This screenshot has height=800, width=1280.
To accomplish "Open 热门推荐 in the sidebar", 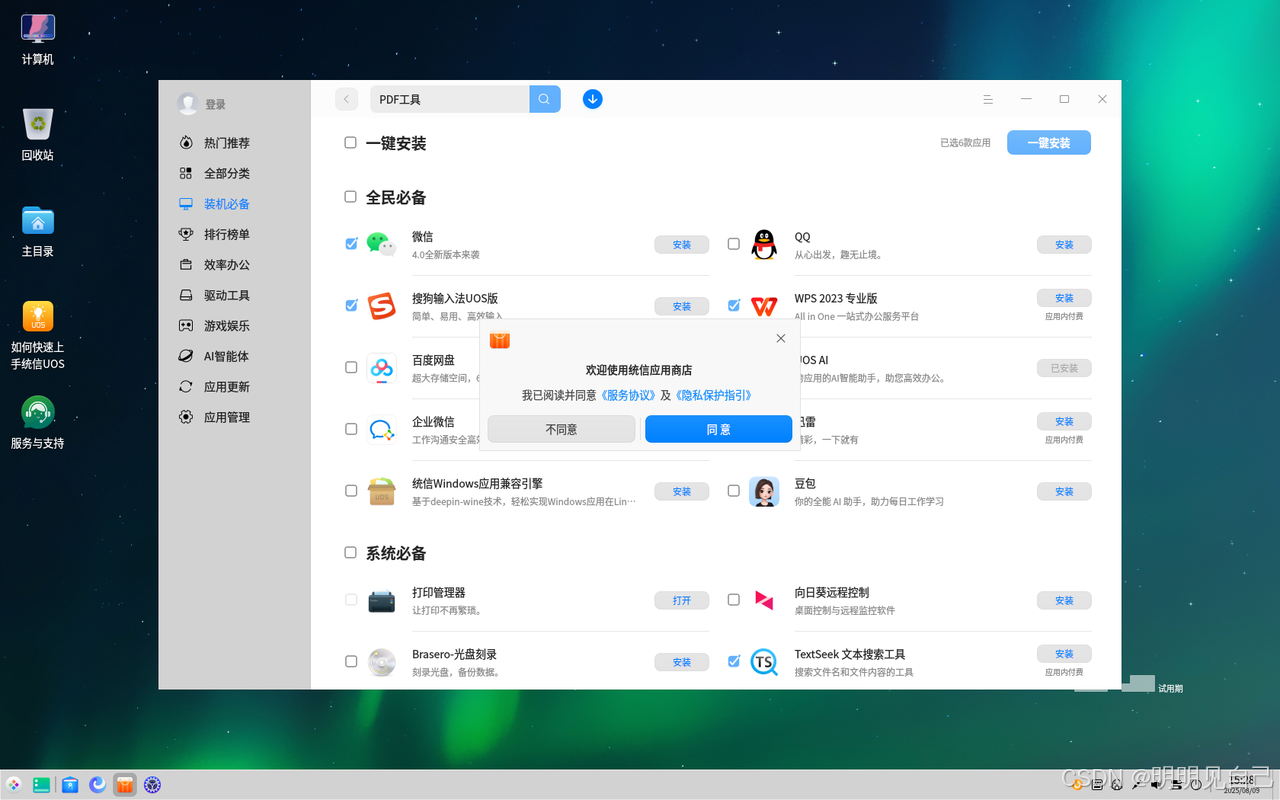I will (226, 143).
